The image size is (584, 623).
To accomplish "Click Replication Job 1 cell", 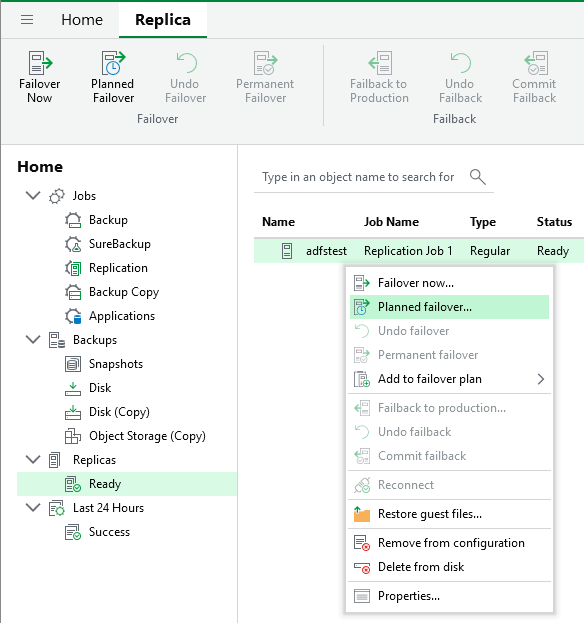I will [408, 251].
